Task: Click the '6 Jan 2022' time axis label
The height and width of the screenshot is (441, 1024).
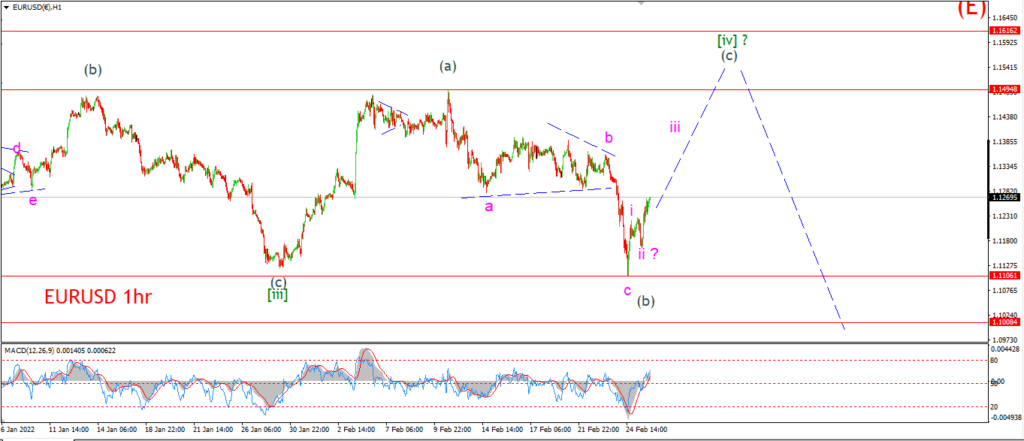Action: click(x=20, y=430)
